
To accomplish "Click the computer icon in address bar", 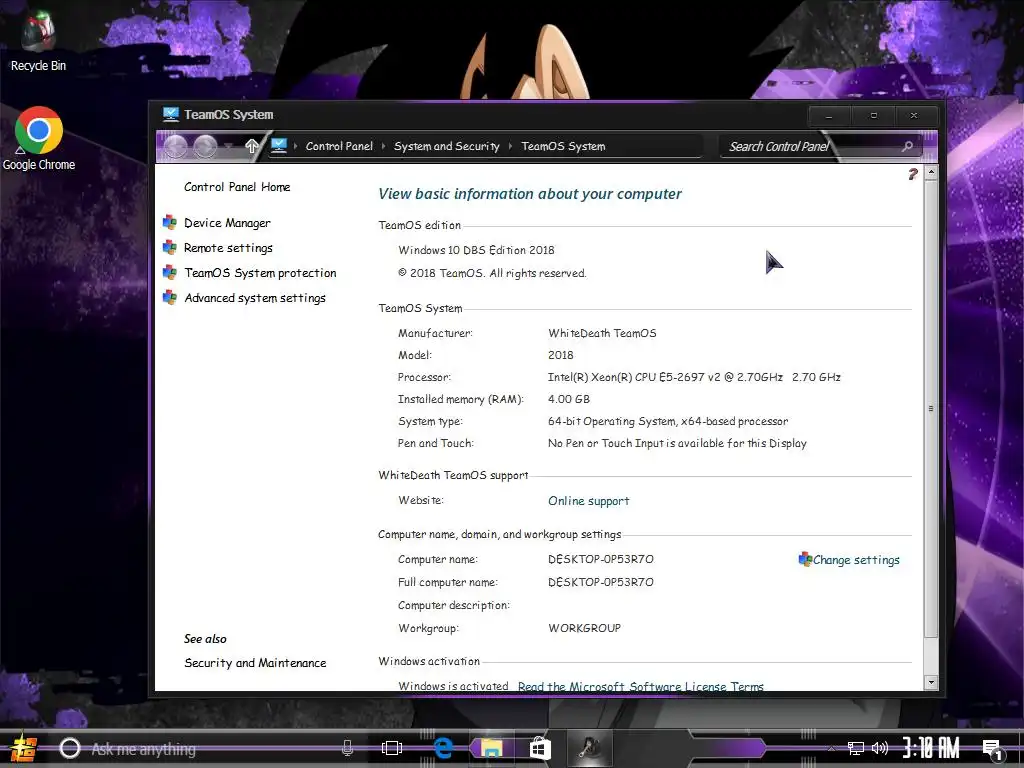I will (279, 145).
